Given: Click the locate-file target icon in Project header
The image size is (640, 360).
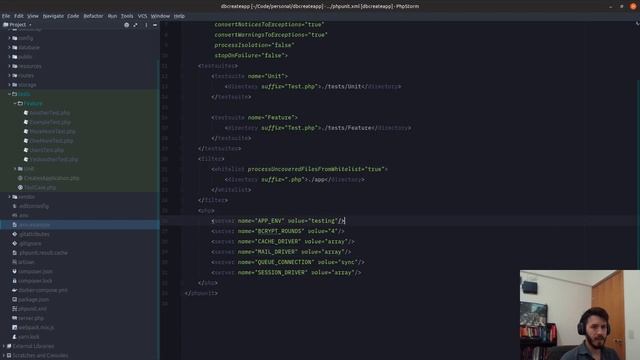Looking at the screenshot, I should point(127,25).
